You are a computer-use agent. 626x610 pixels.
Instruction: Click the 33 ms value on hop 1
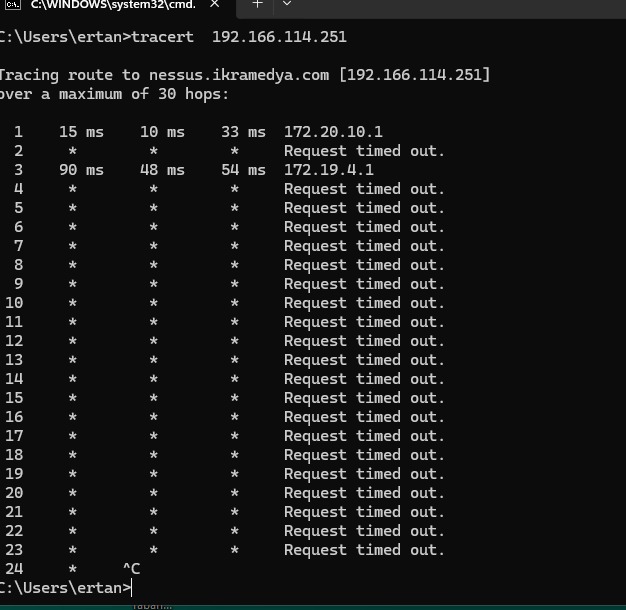[x=244, y=132]
